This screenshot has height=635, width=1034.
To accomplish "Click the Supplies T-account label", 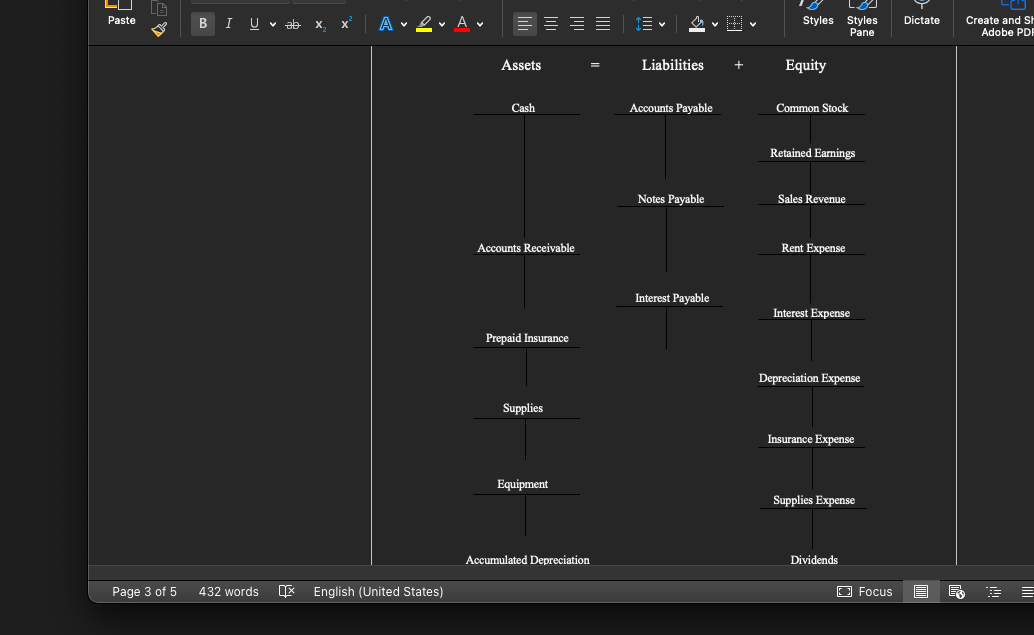I will tap(523, 408).
